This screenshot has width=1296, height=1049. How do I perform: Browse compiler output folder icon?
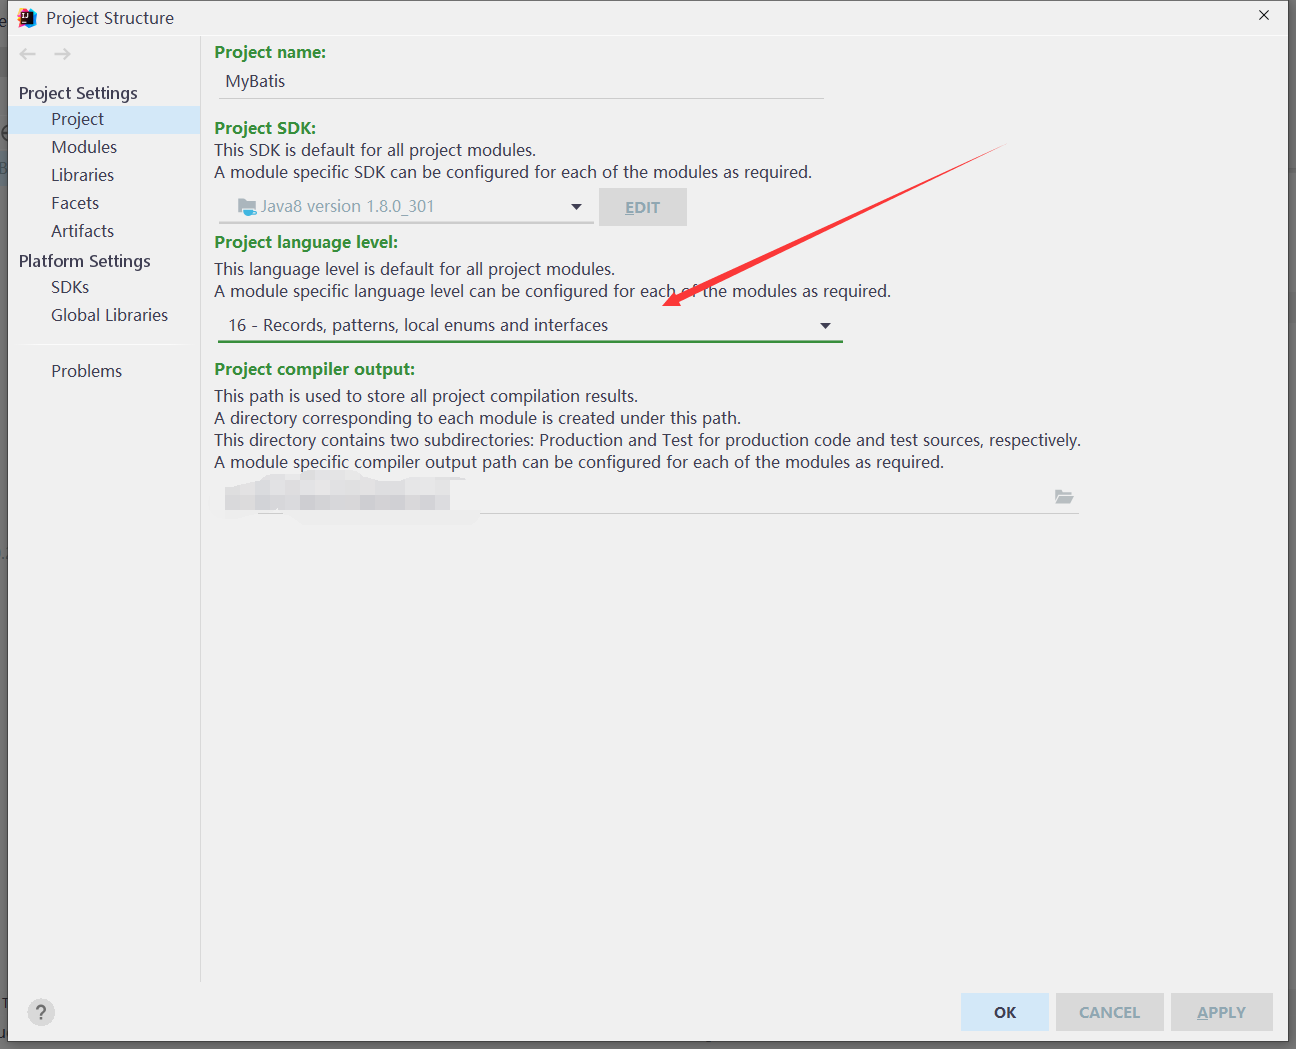tap(1064, 497)
